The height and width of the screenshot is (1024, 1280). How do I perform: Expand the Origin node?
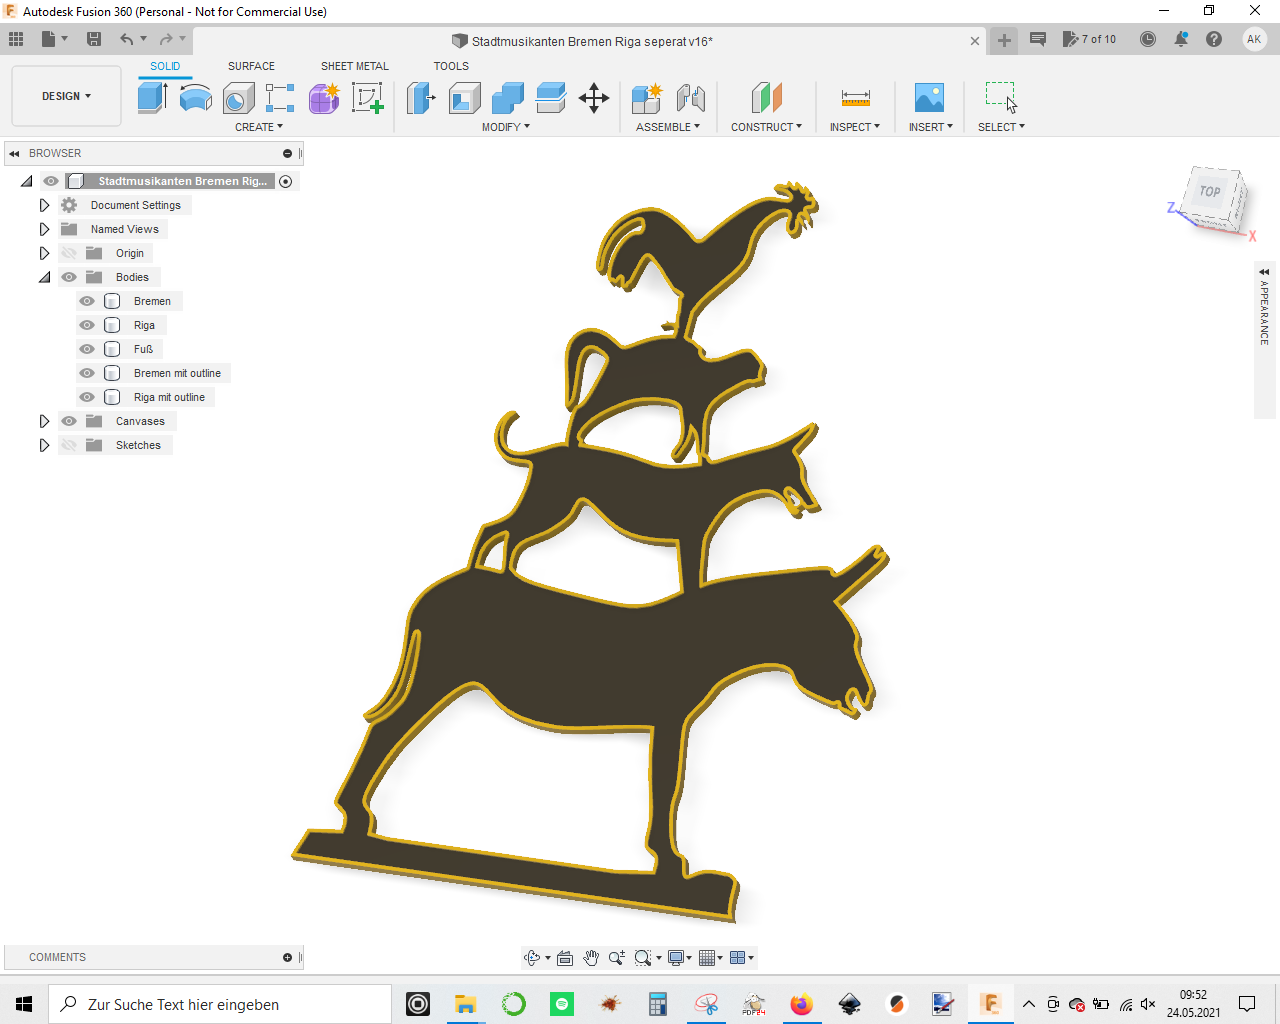44,253
